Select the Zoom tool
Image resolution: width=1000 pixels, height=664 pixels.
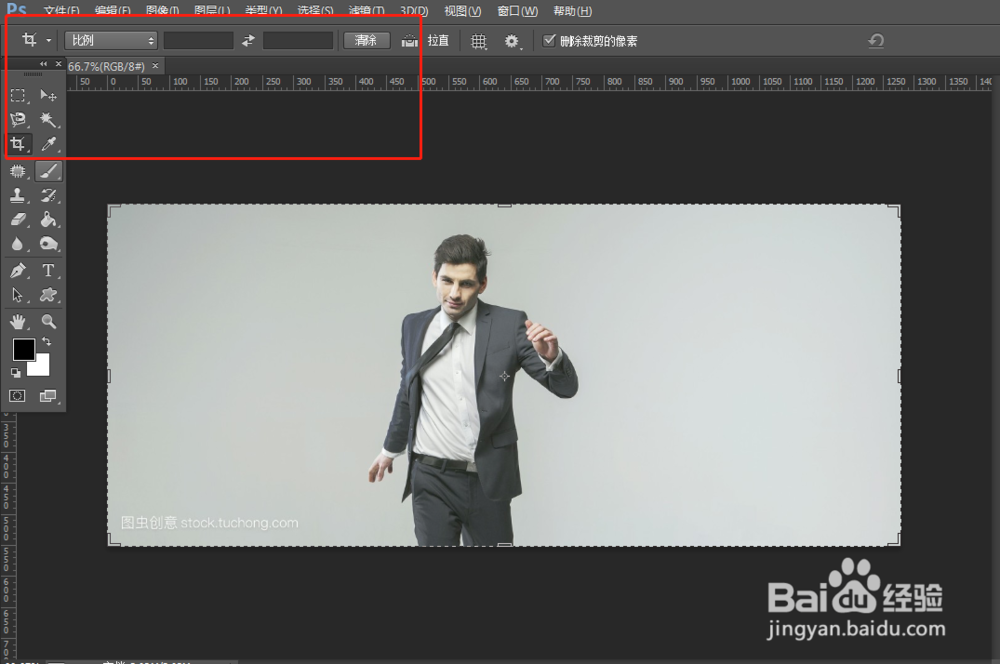pos(48,321)
